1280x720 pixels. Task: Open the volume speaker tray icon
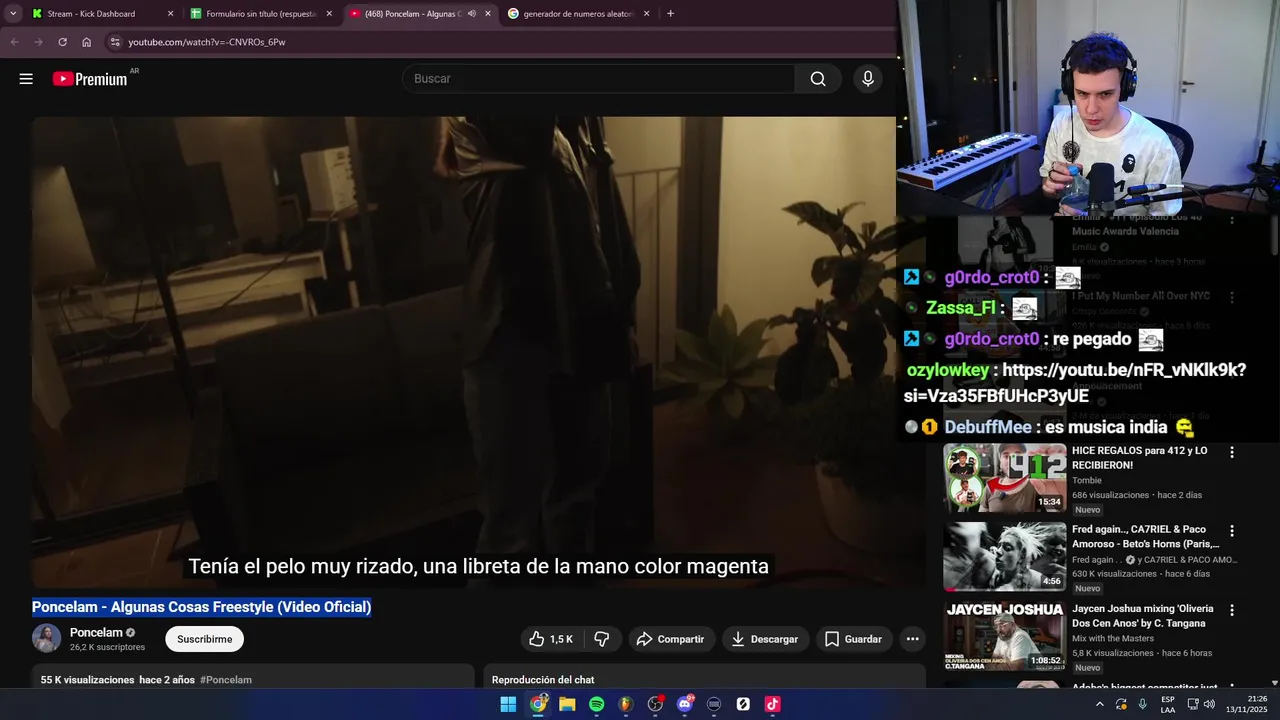(1209, 704)
